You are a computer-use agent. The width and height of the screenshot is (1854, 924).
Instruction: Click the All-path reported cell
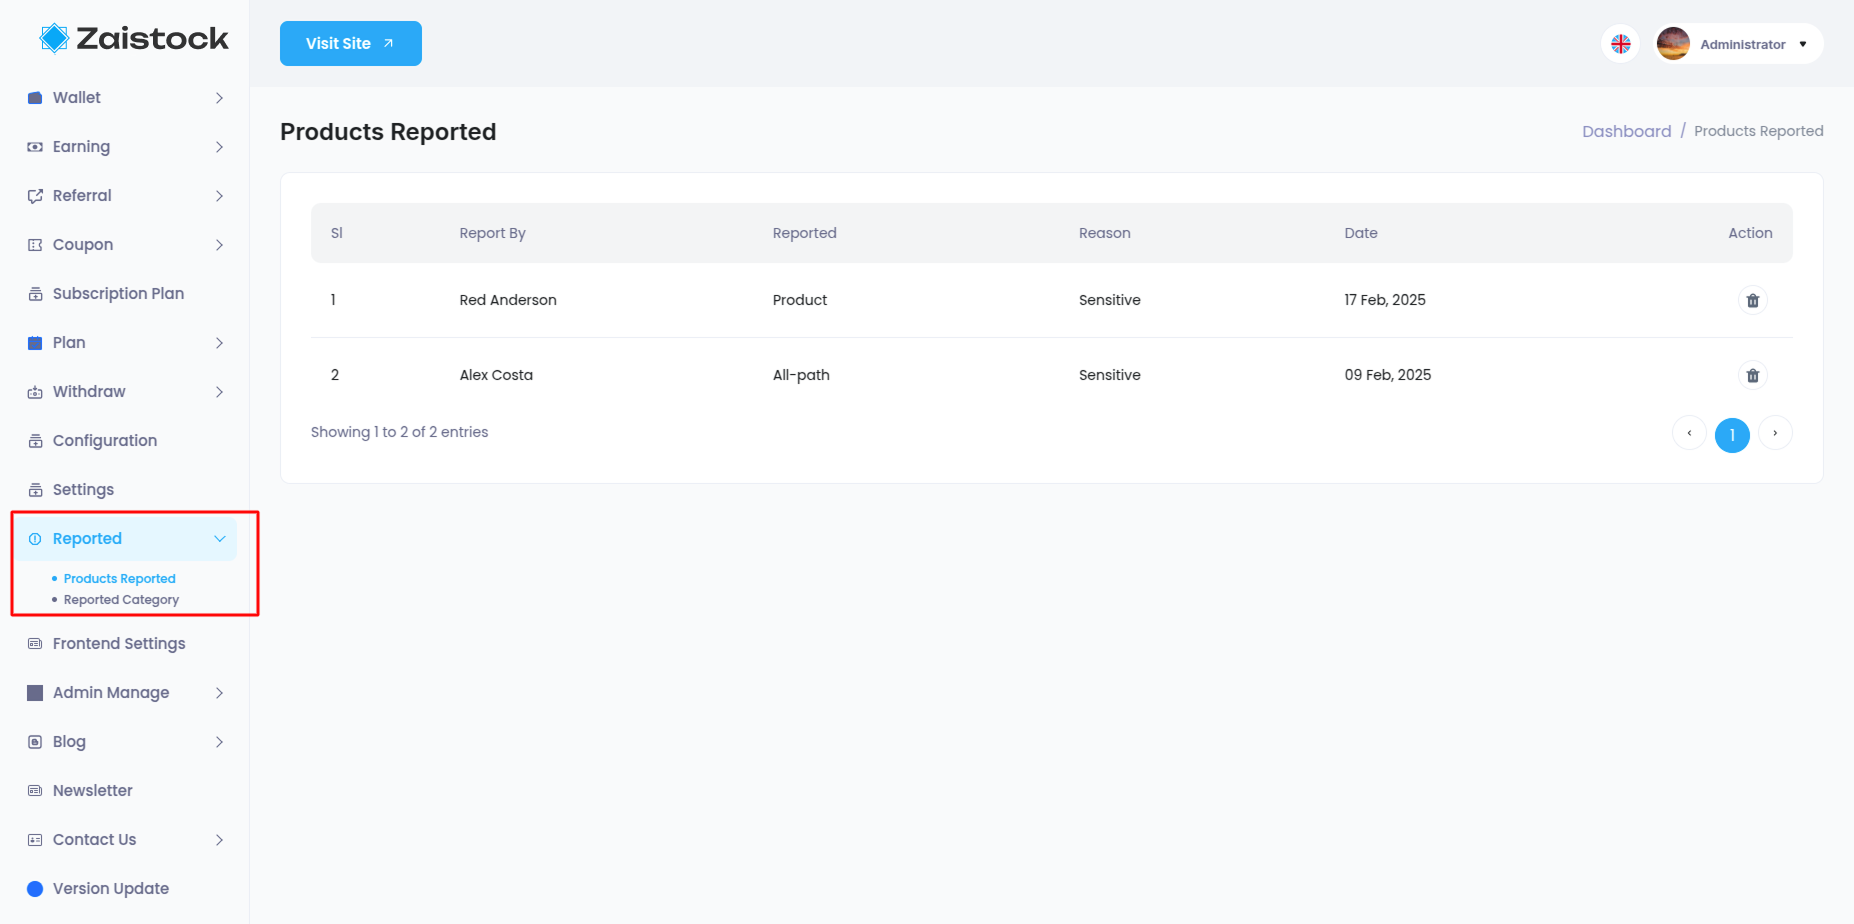pos(801,375)
